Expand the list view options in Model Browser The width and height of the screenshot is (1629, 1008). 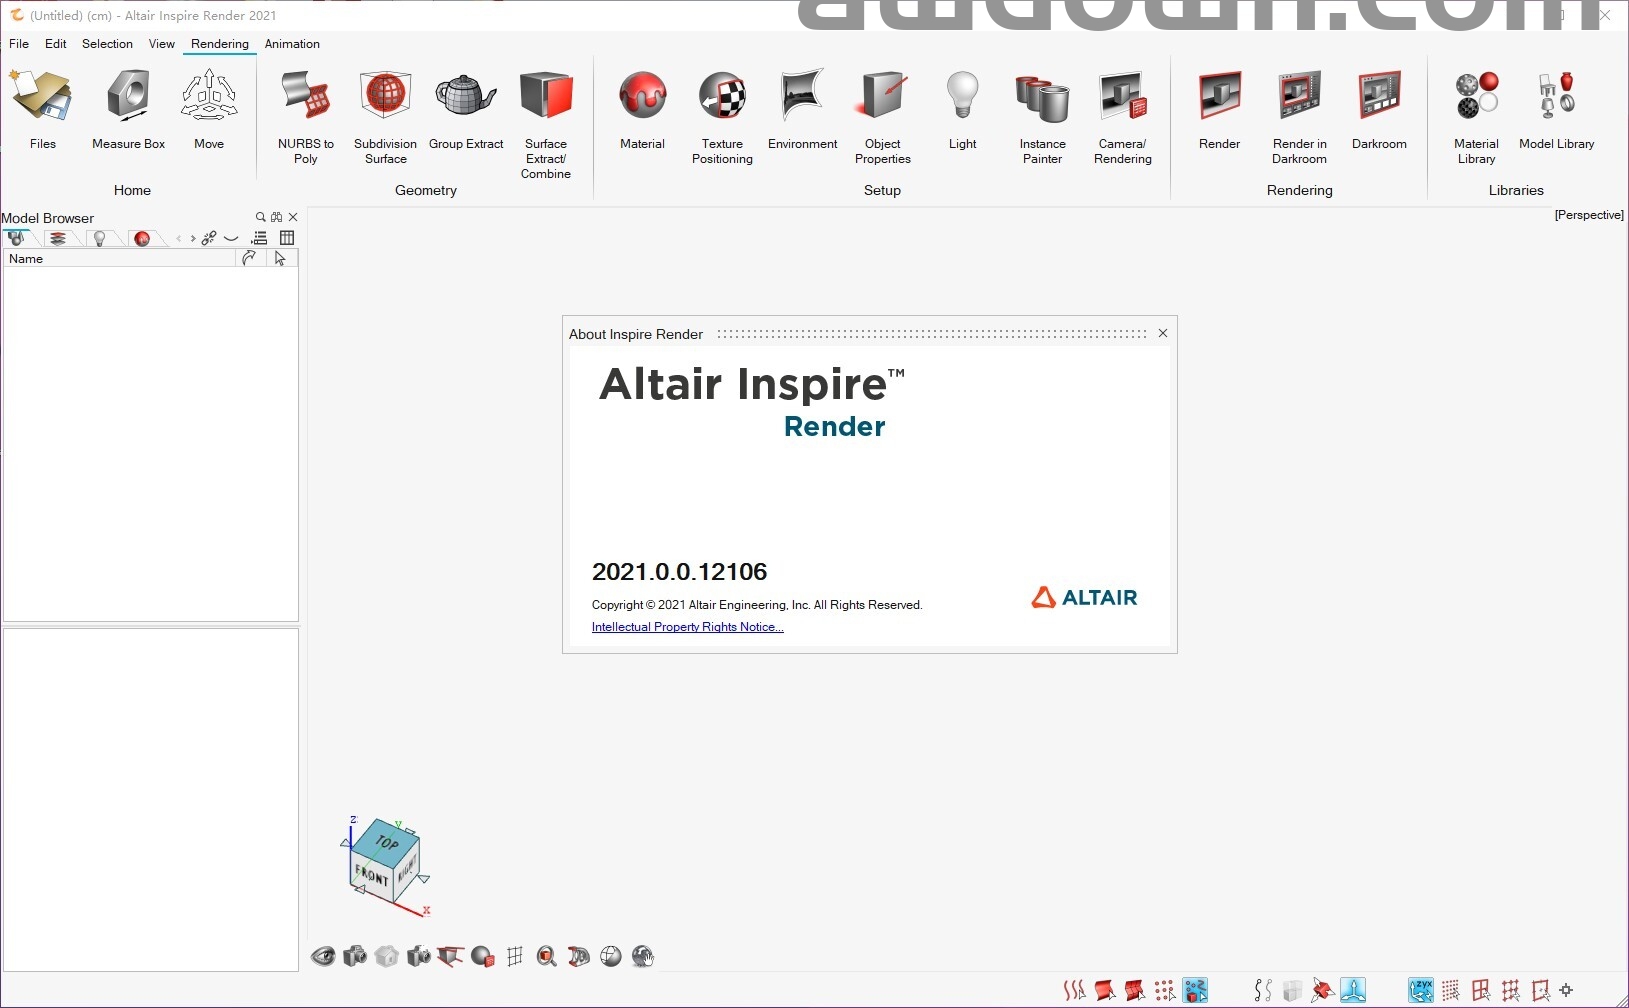pos(260,238)
